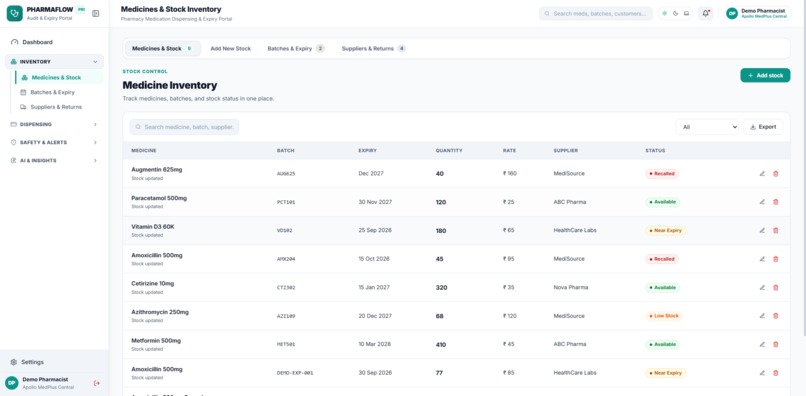The width and height of the screenshot is (806, 396).
Task: Collapse the INVENTORY section
Action: click(x=54, y=62)
